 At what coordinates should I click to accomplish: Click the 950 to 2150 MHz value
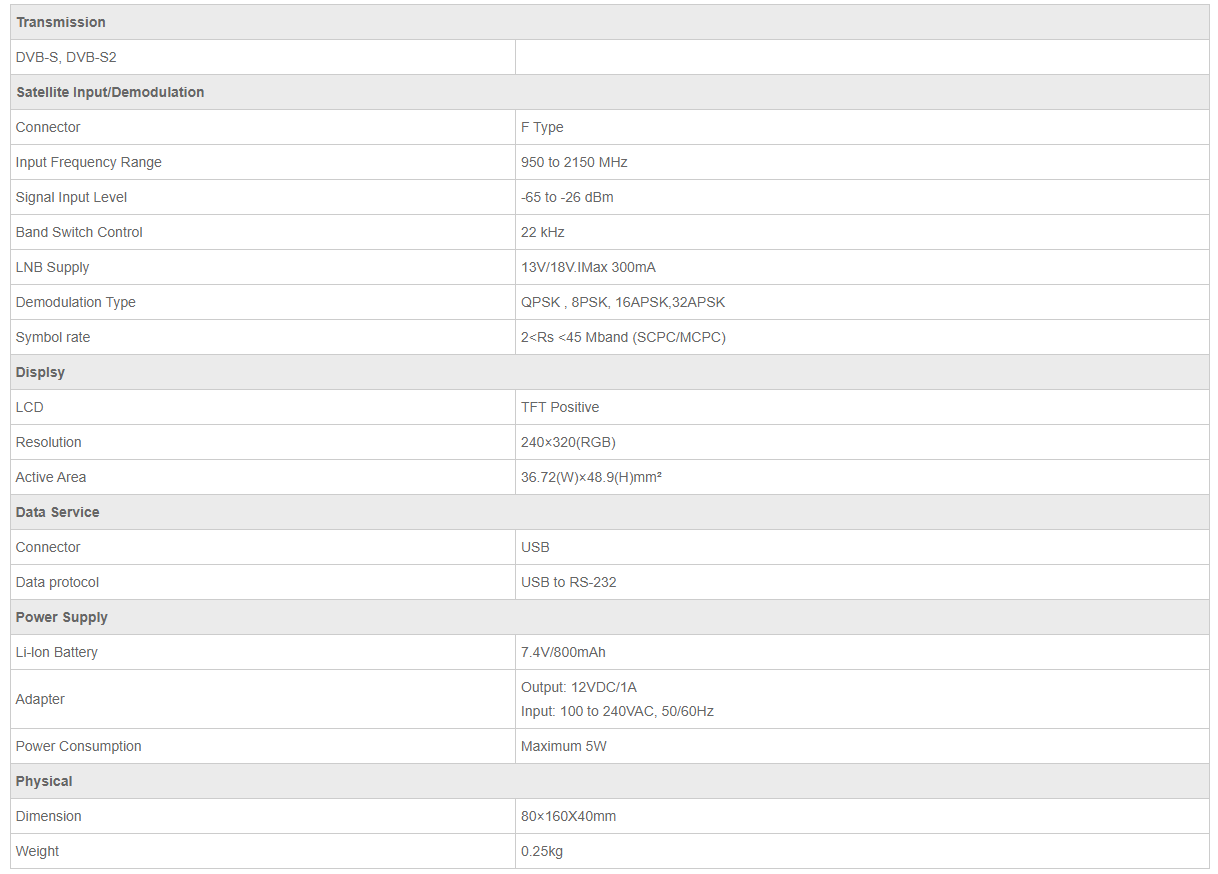coord(574,162)
